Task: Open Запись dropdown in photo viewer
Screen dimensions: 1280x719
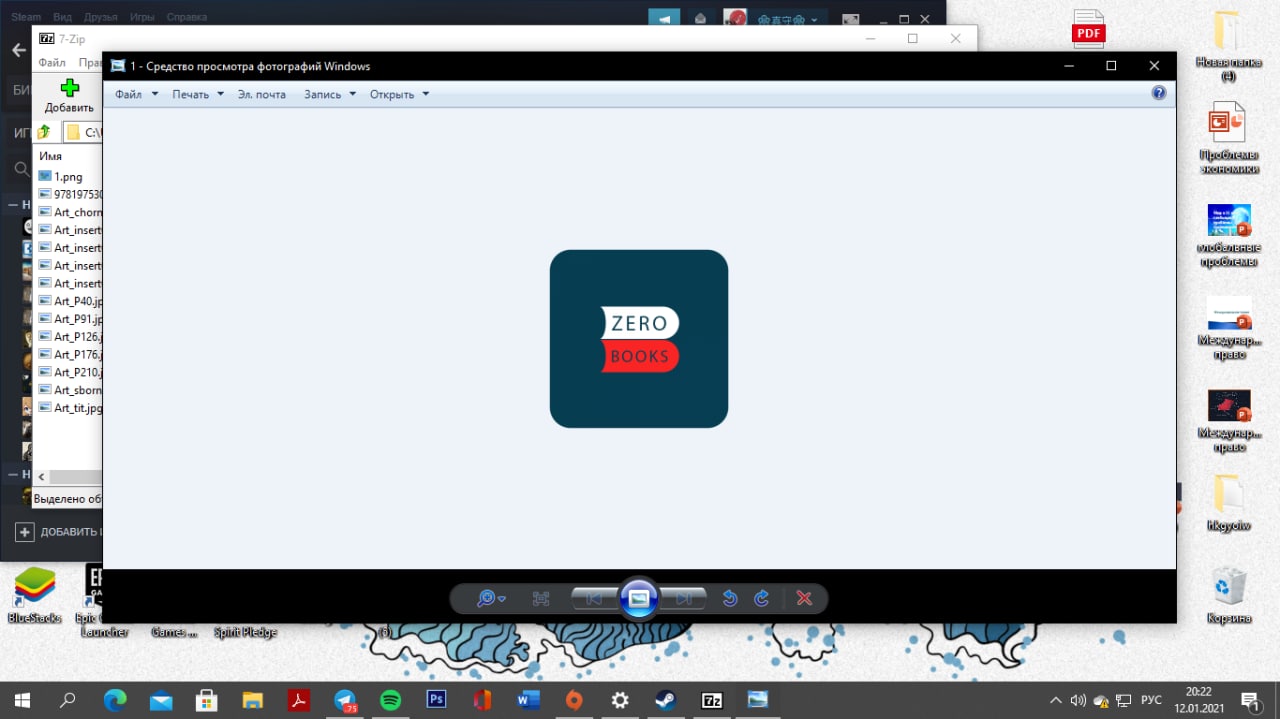Action: pyautogui.click(x=330, y=94)
